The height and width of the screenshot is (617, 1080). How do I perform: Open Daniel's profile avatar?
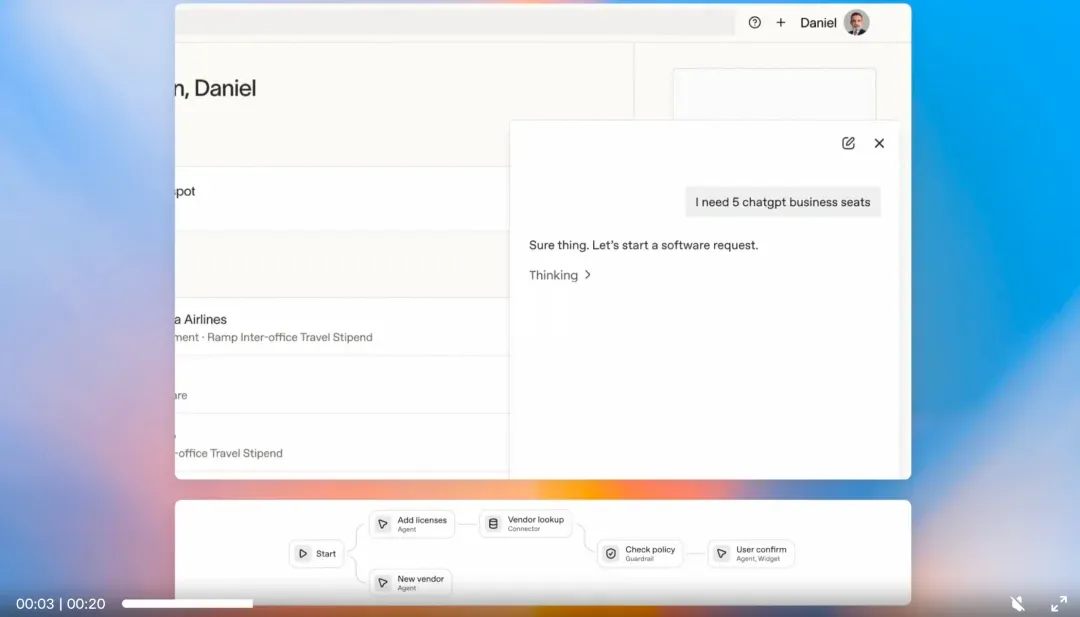(x=856, y=23)
